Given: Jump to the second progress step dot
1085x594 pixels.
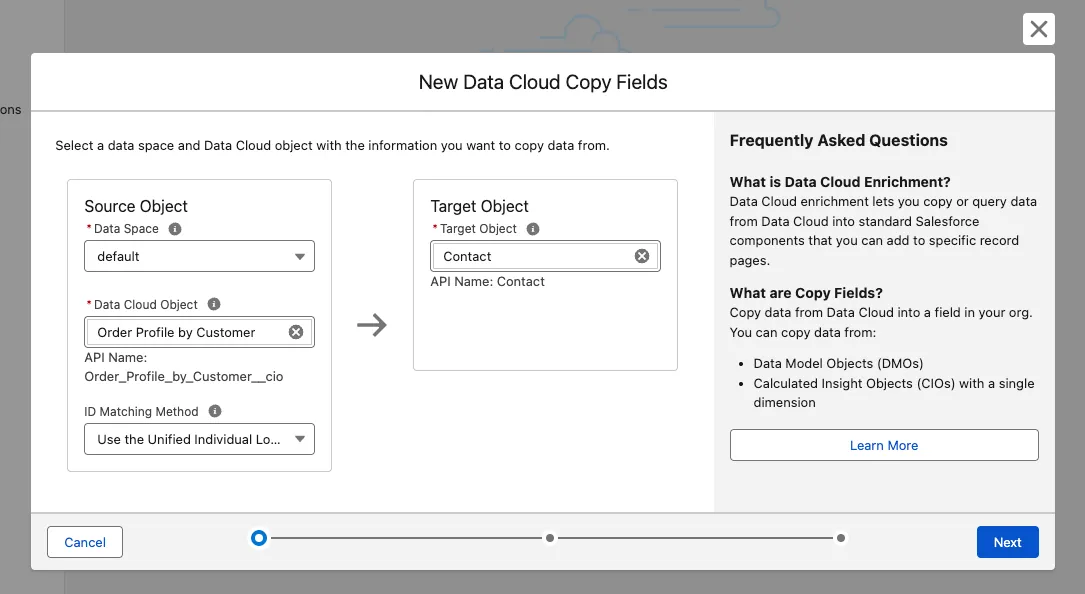Looking at the screenshot, I should pos(550,538).
